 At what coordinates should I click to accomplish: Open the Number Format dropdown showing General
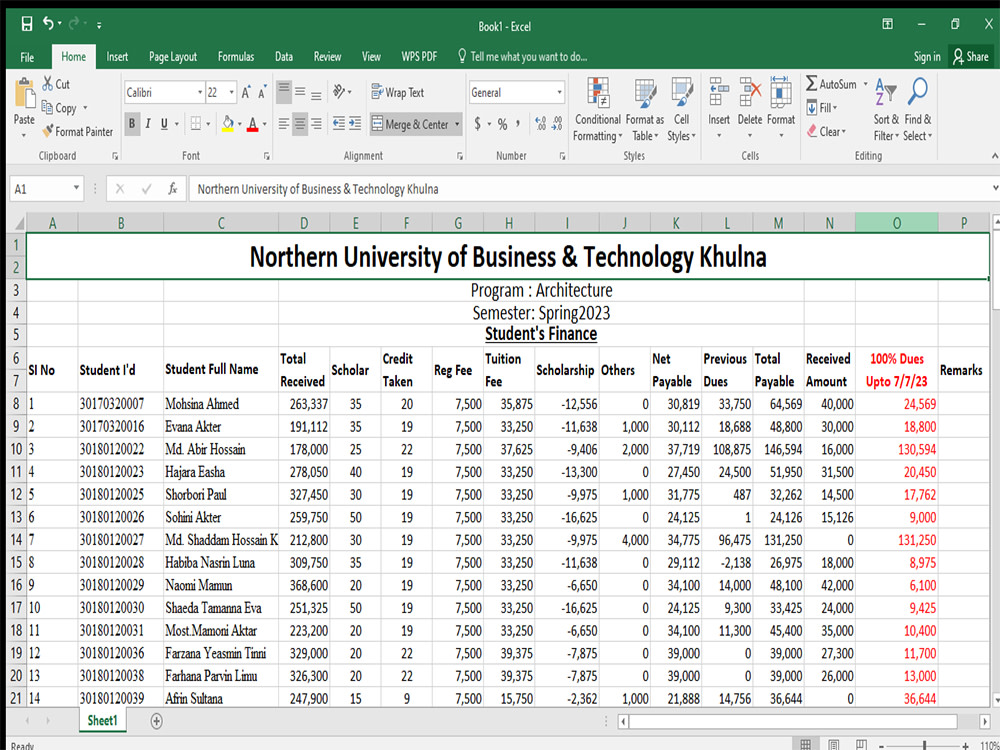[517, 91]
